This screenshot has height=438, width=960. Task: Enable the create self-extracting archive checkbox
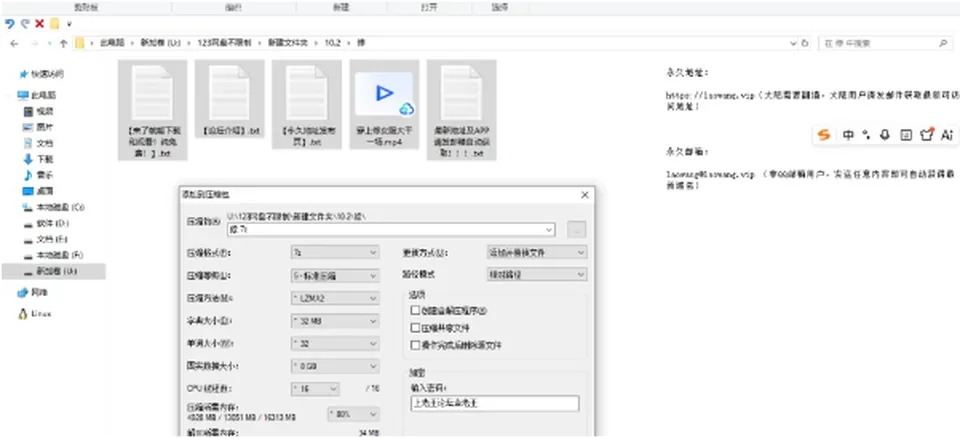416,311
